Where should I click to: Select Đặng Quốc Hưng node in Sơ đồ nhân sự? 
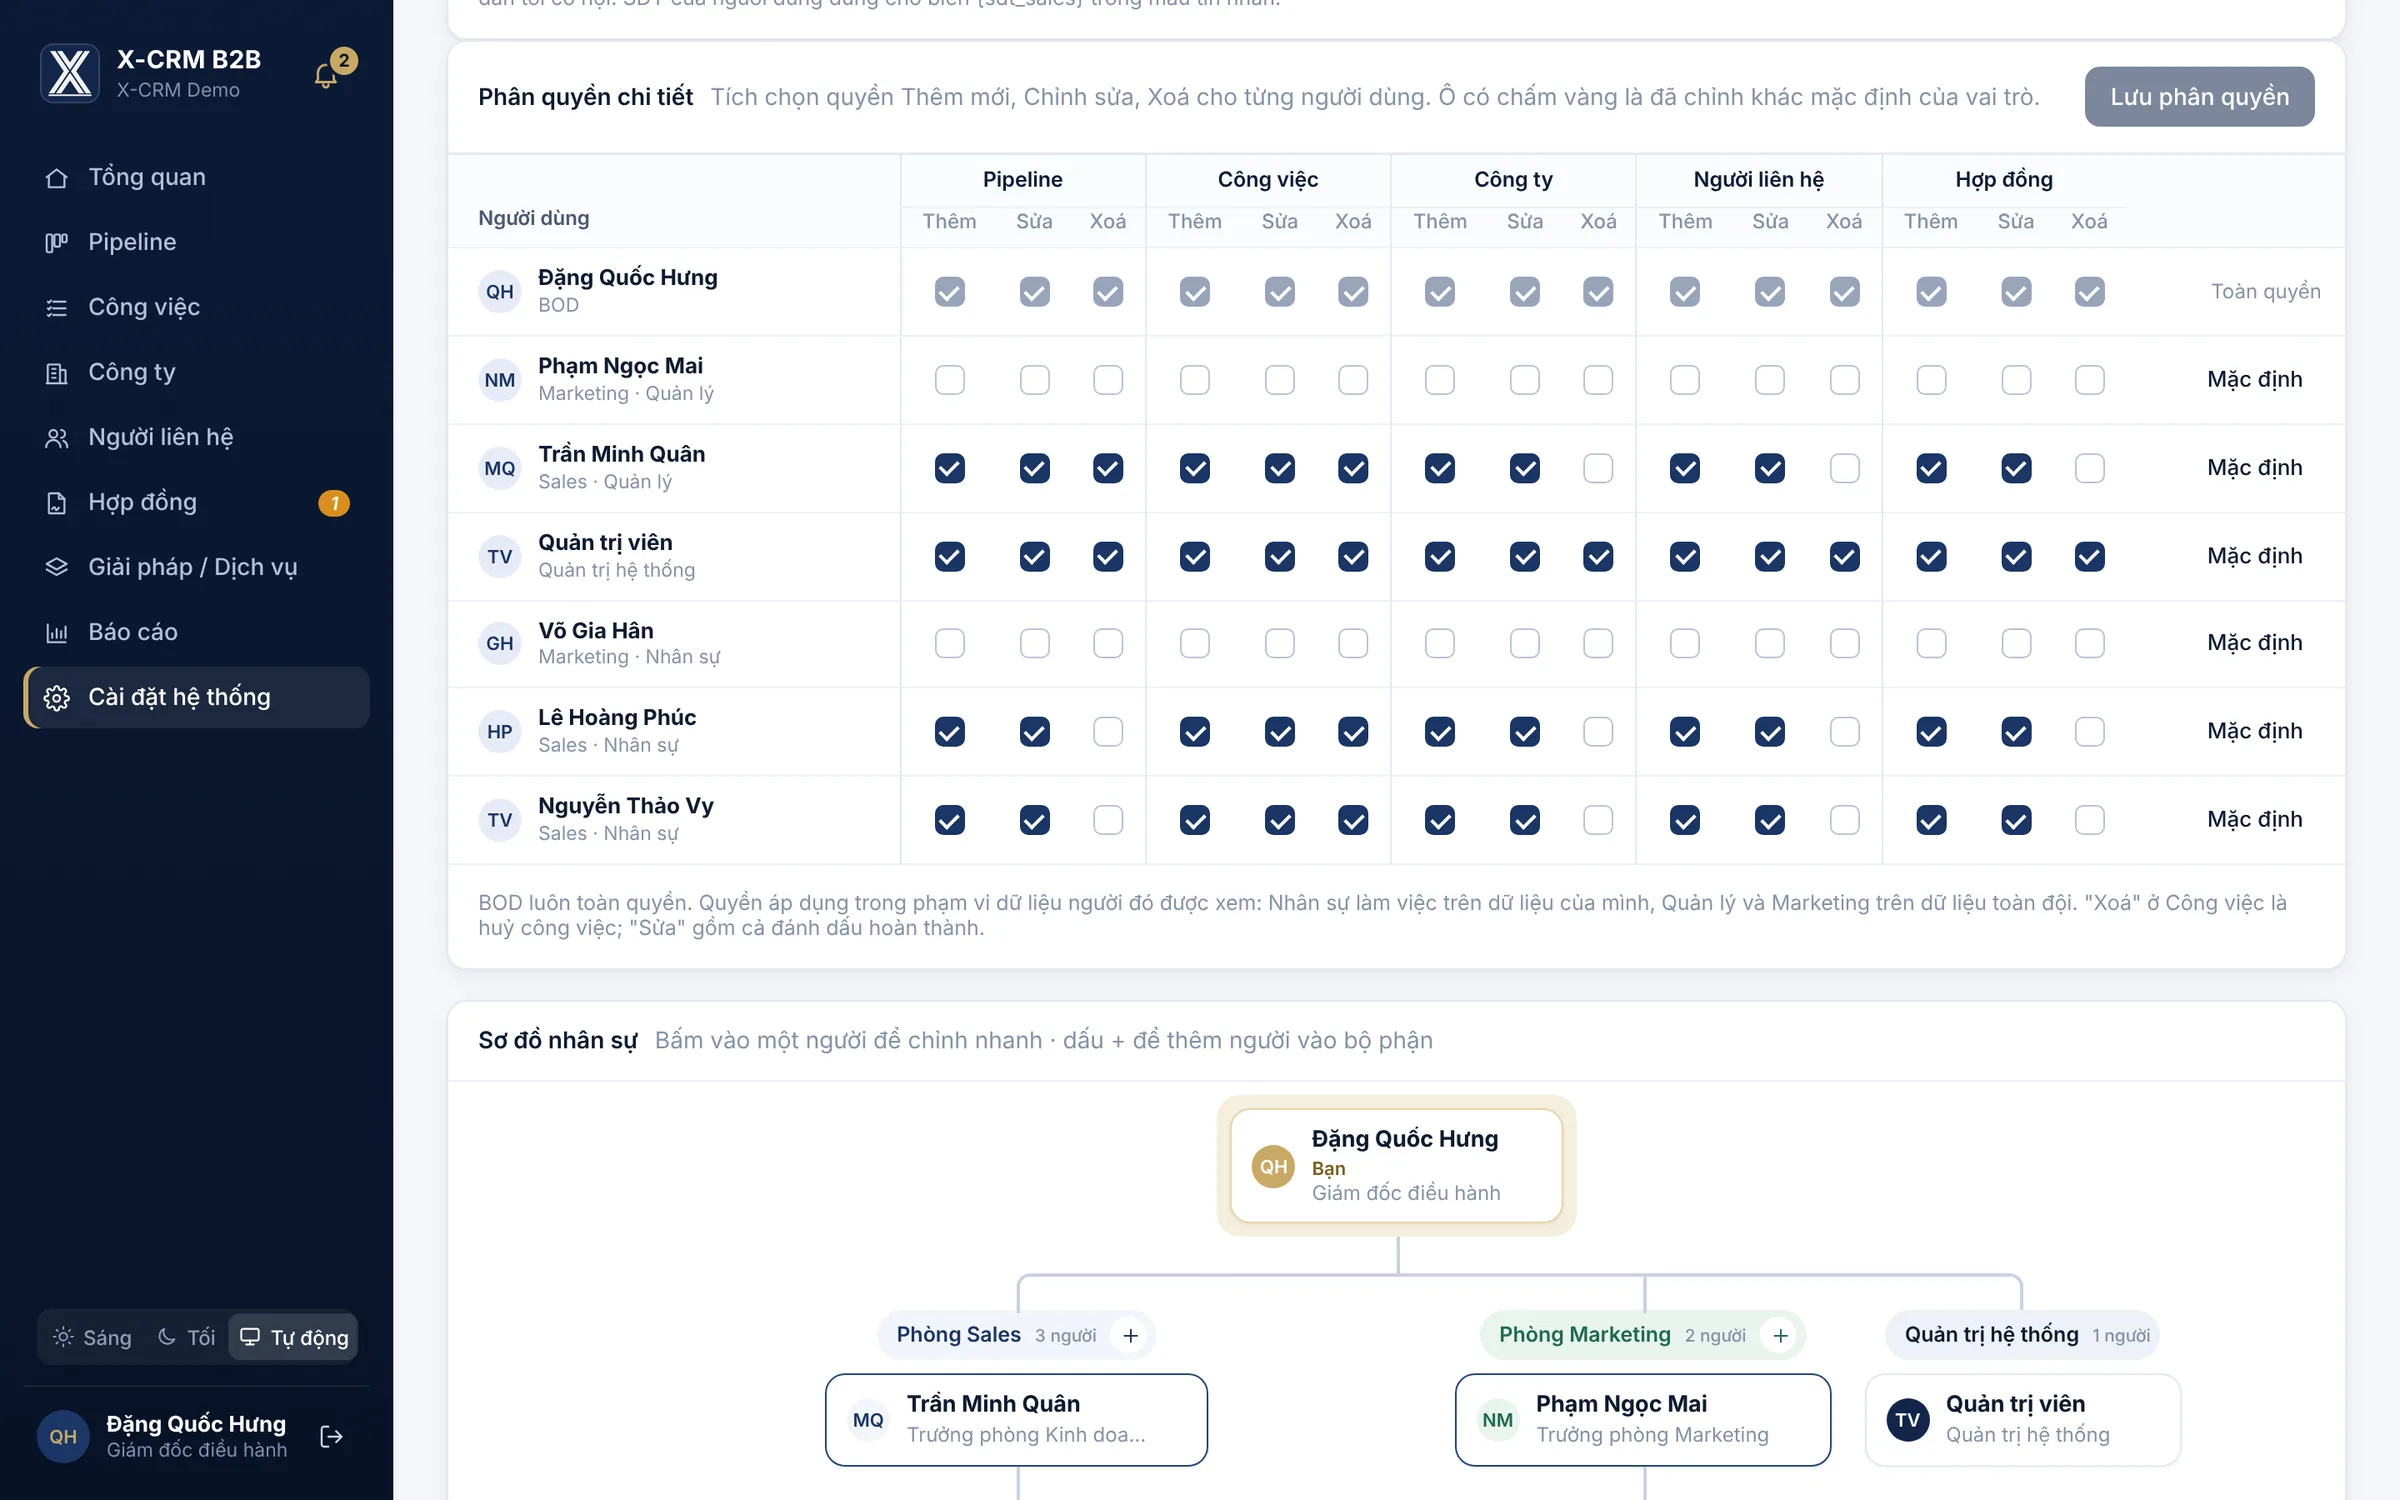click(1396, 1165)
